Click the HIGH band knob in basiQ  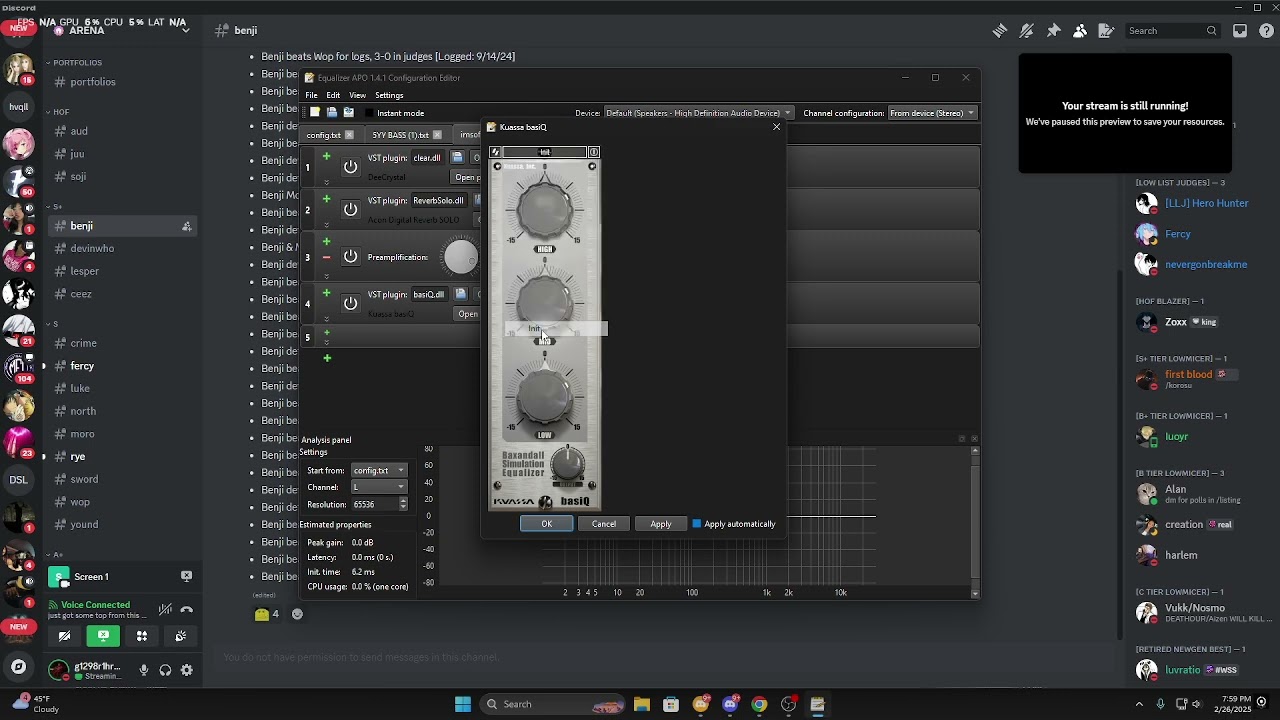[x=545, y=209]
